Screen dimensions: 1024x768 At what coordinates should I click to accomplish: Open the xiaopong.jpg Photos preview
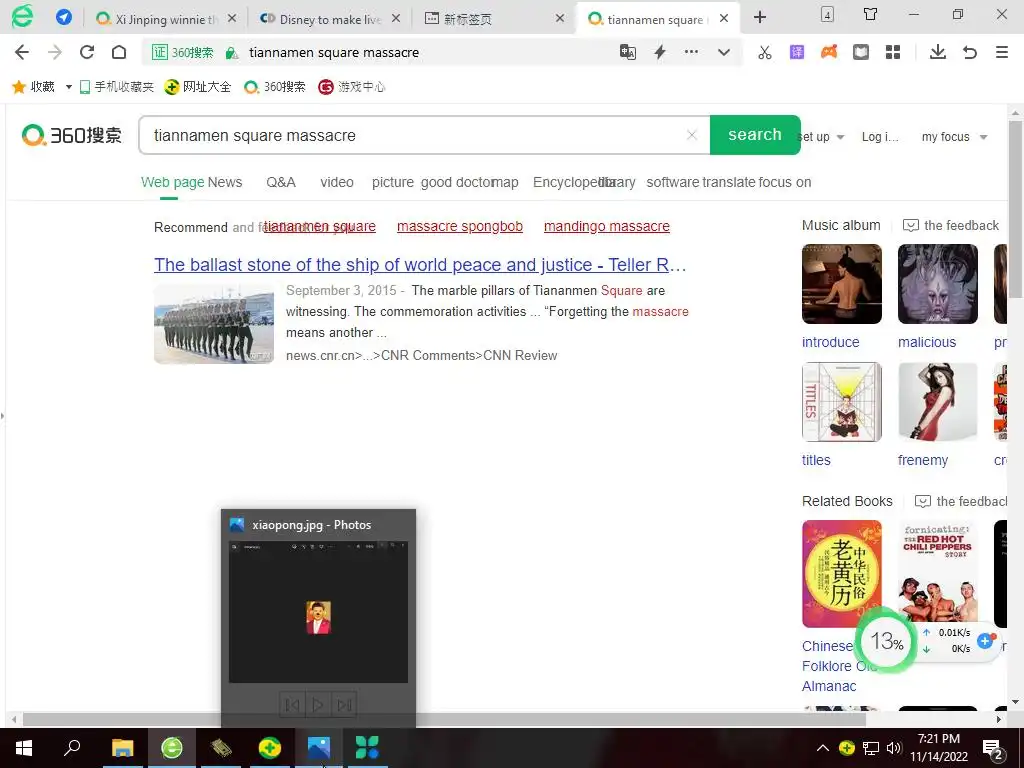318,612
